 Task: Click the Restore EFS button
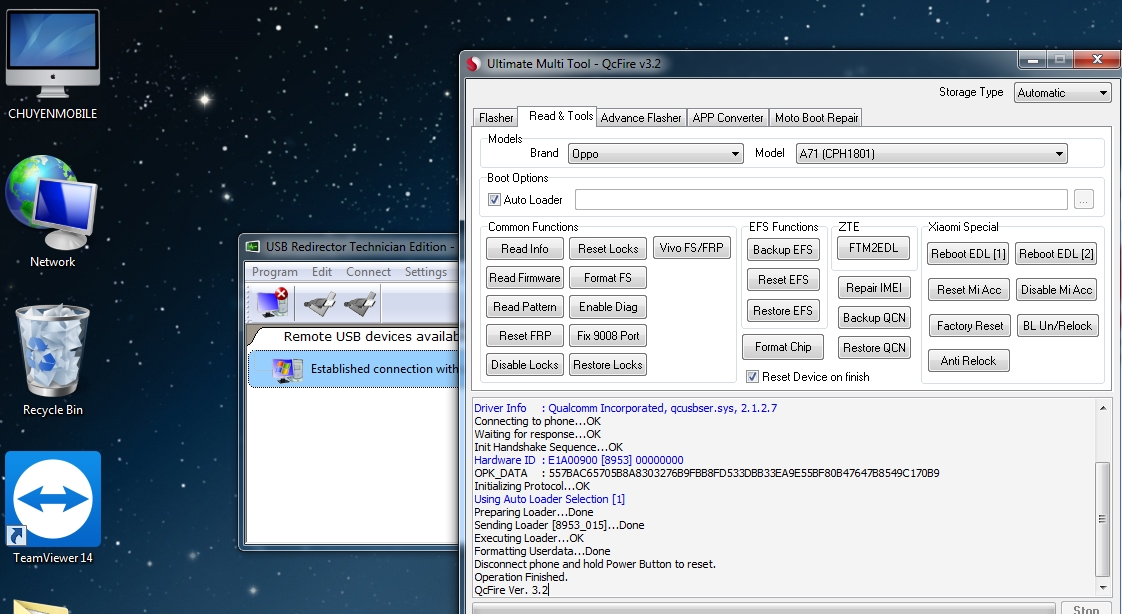tap(783, 311)
